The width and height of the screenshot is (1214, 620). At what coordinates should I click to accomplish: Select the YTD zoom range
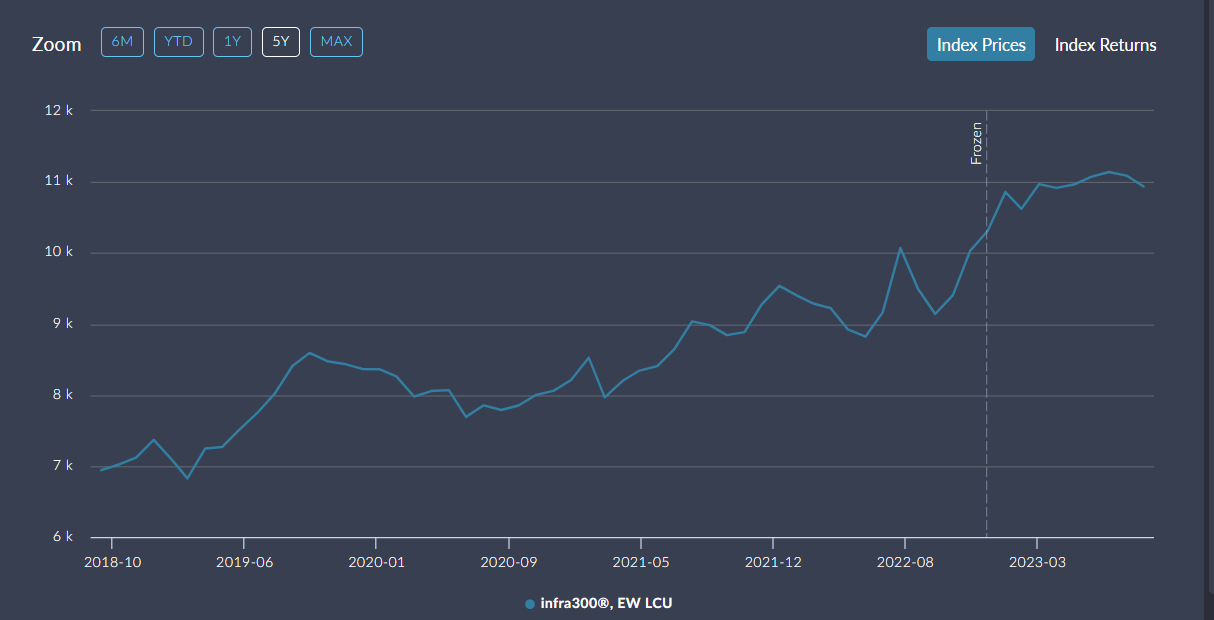[179, 42]
